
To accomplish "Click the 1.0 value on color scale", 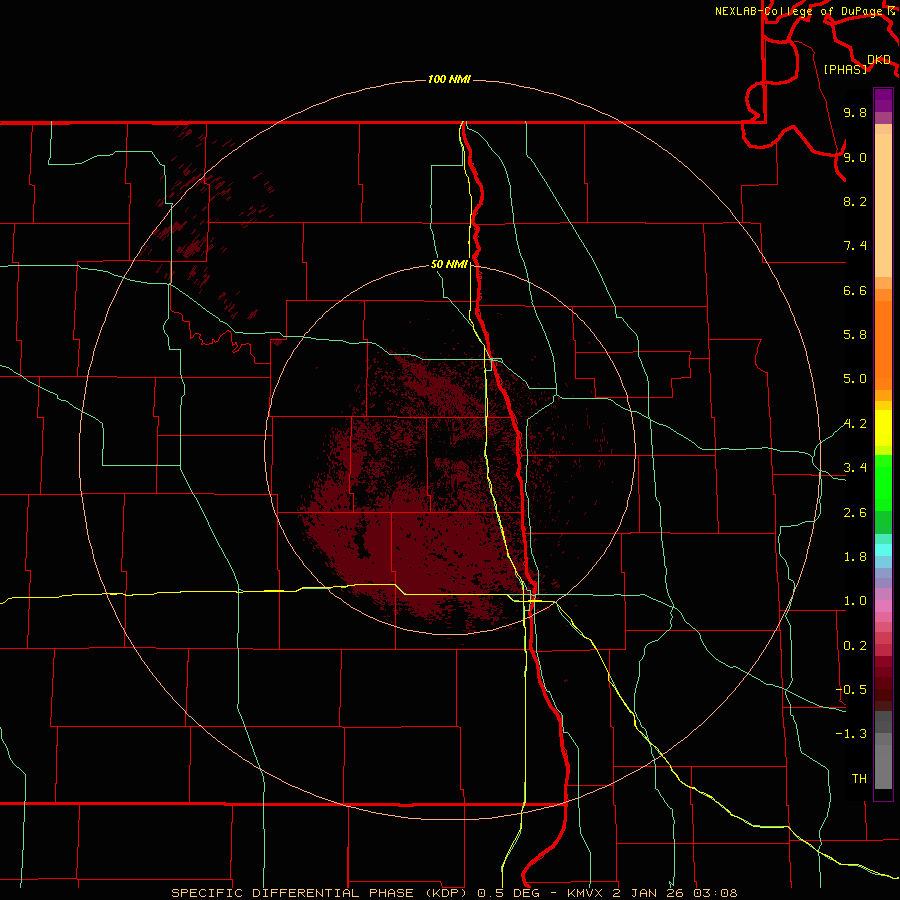I will point(855,601).
